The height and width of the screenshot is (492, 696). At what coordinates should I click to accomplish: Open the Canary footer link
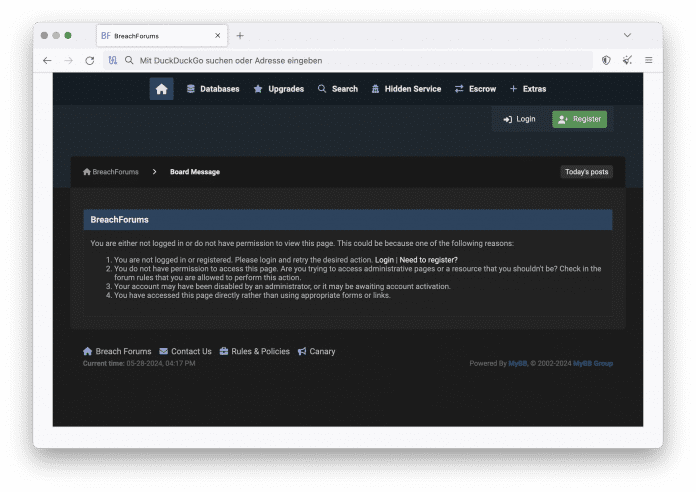click(316, 351)
